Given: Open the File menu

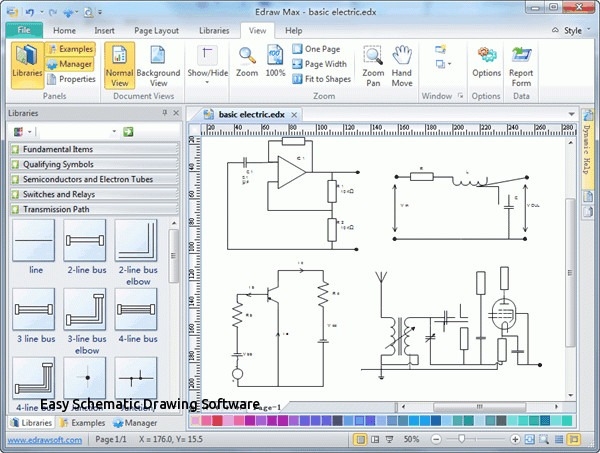Looking at the screenshot, I should pyautogui.click(x=23, y=30).
